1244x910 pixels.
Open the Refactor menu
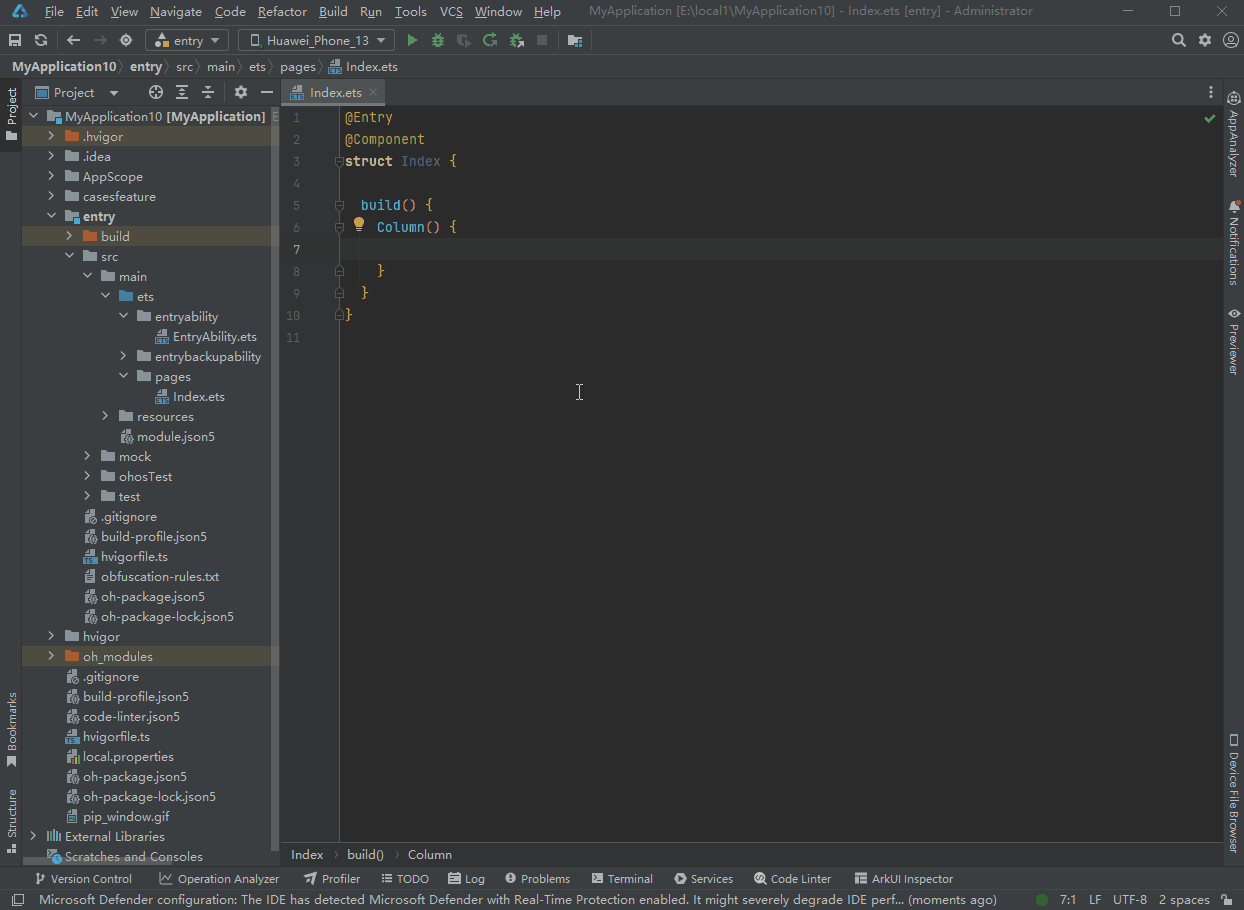pyautogui.click(x=282, y=12)
